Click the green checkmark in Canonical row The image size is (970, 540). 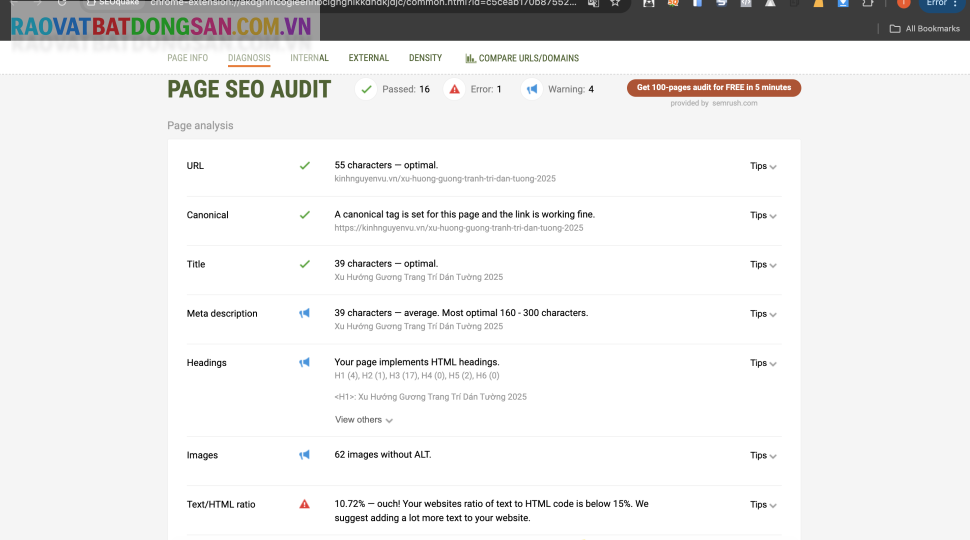coord(305,215)
